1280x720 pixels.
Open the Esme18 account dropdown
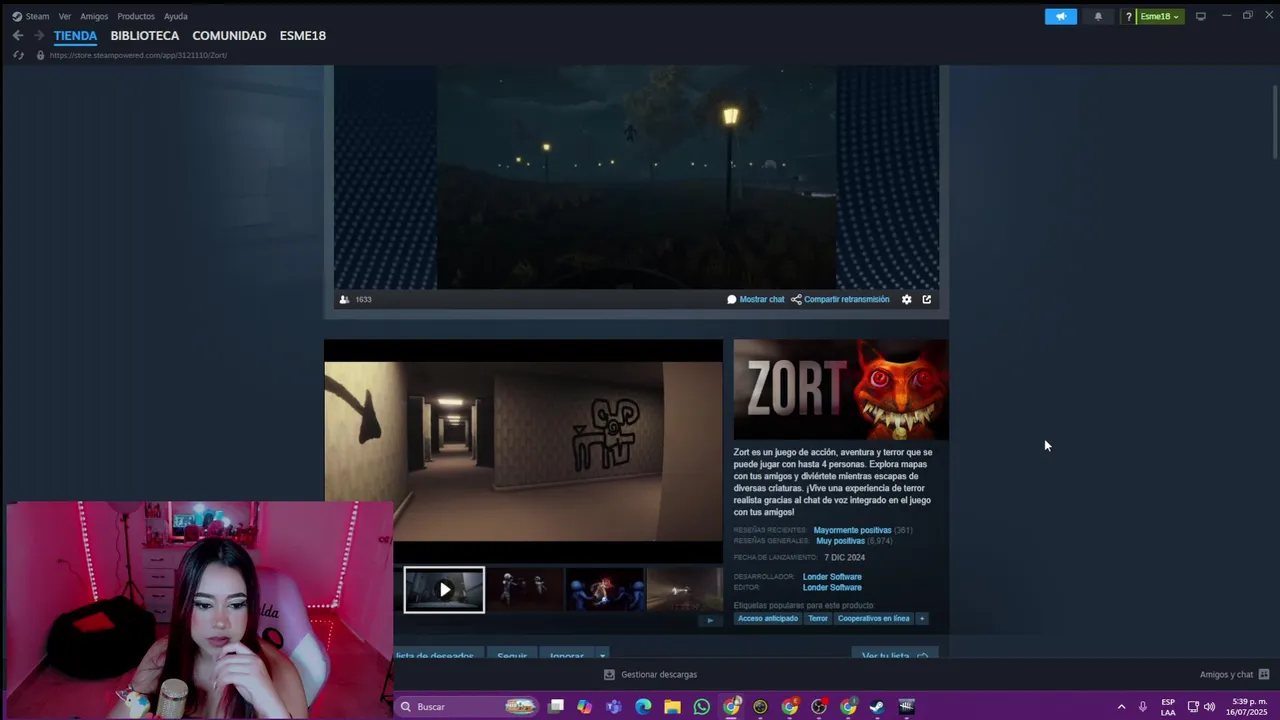click(x=1160, y=16)
